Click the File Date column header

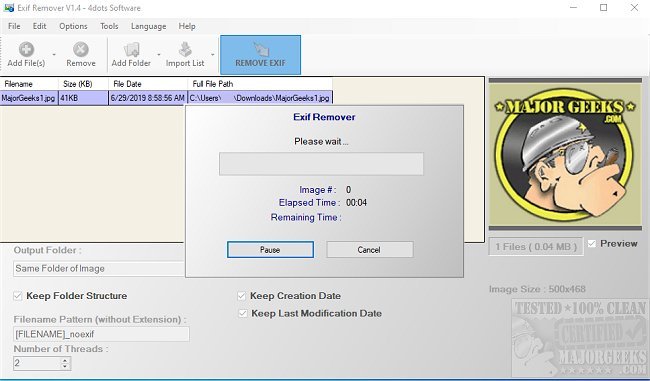coord(148,84)
